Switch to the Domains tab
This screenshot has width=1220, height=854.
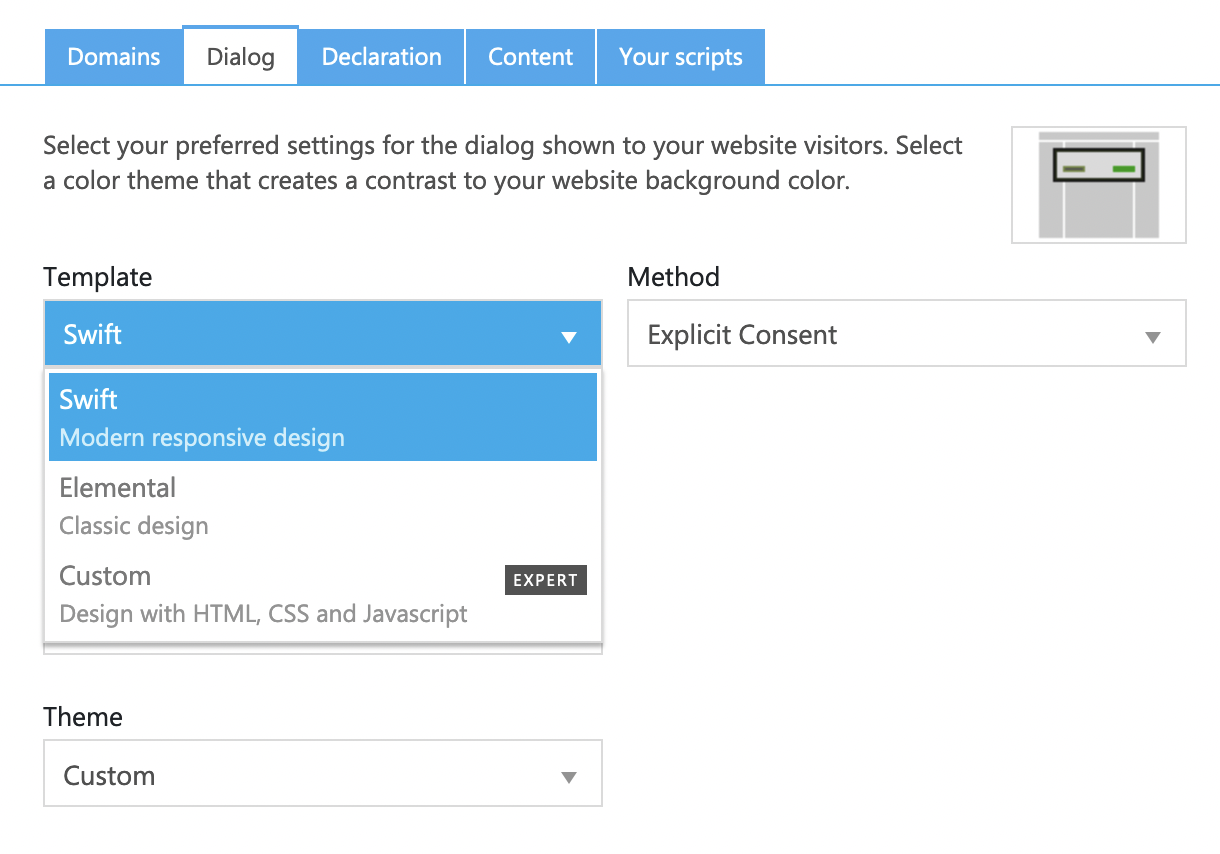coord(114,57)
